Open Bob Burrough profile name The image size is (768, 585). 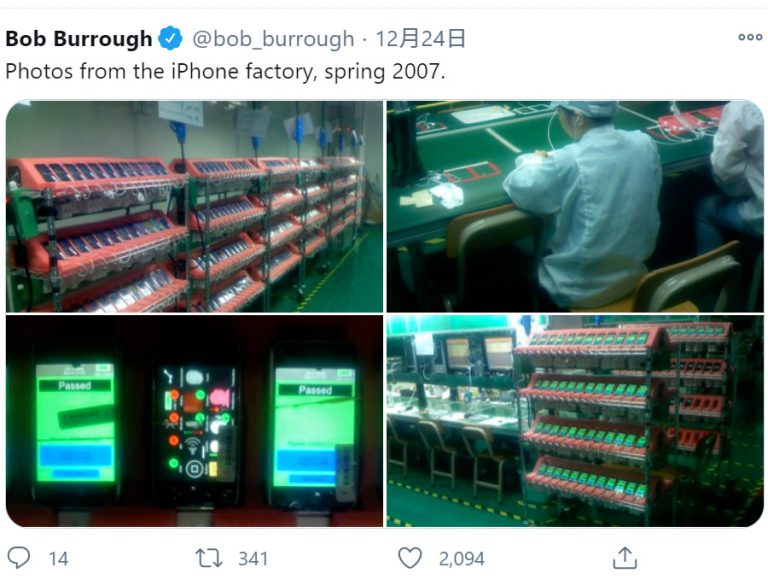79,39
